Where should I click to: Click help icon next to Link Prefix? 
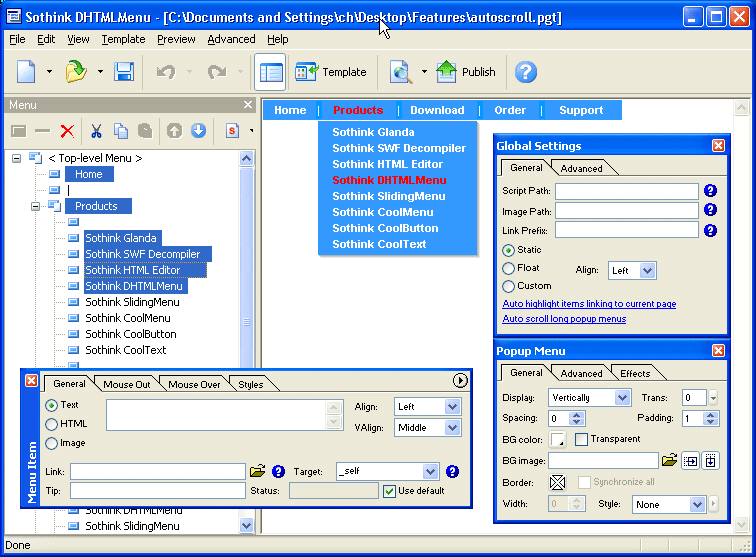click(x=710, y=231)
